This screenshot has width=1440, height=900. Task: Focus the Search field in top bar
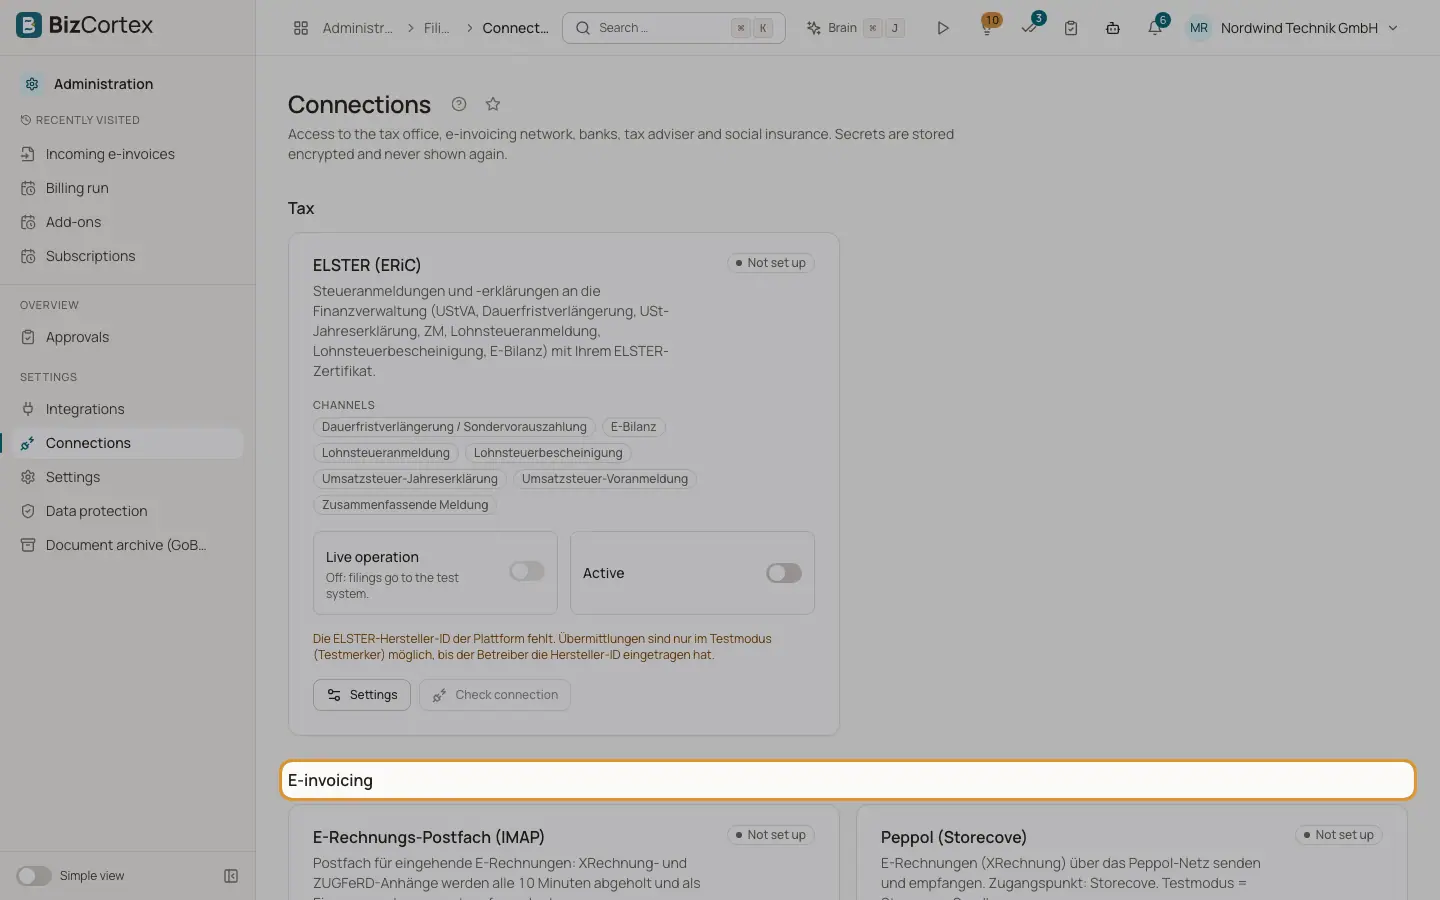click(x=674, y=28)
